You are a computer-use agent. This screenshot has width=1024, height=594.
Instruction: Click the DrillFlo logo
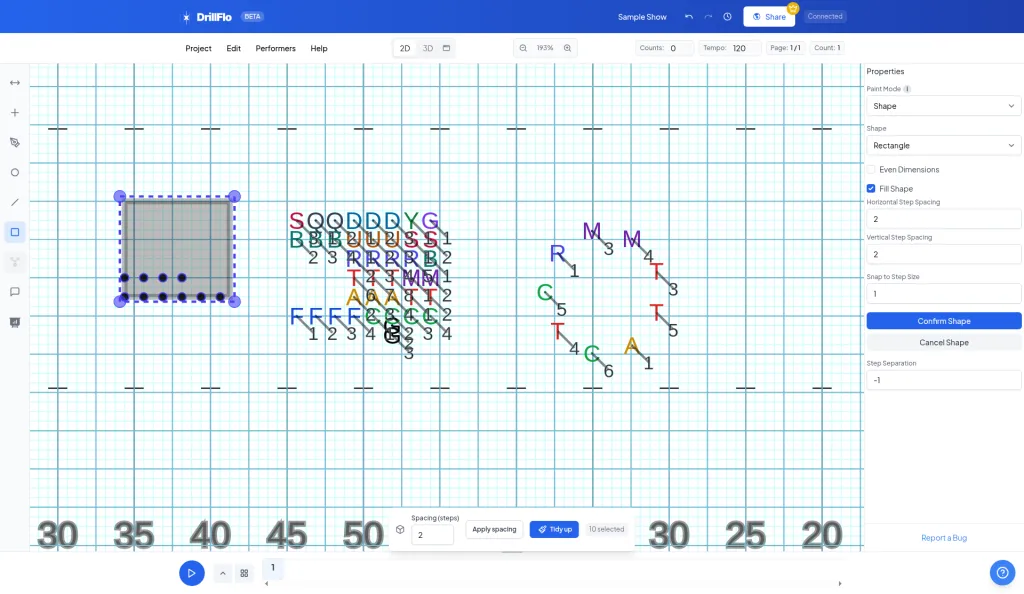(207, 17)
